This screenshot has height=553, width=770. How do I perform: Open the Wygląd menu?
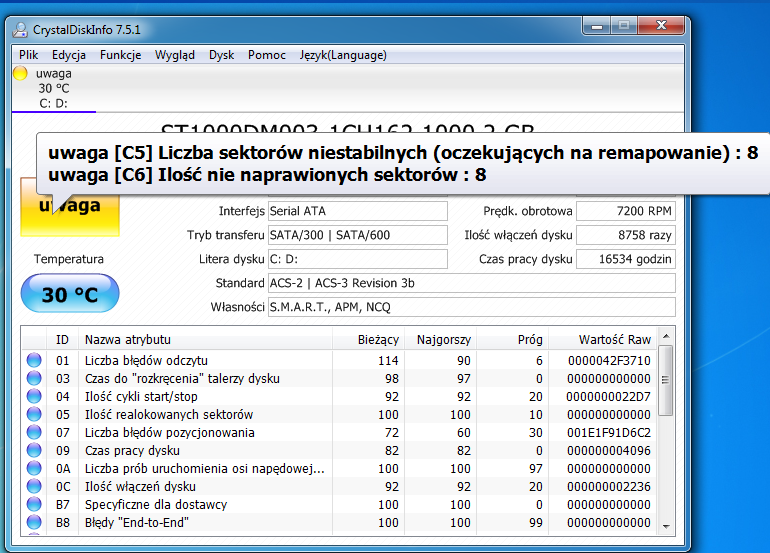click(175, 55)
